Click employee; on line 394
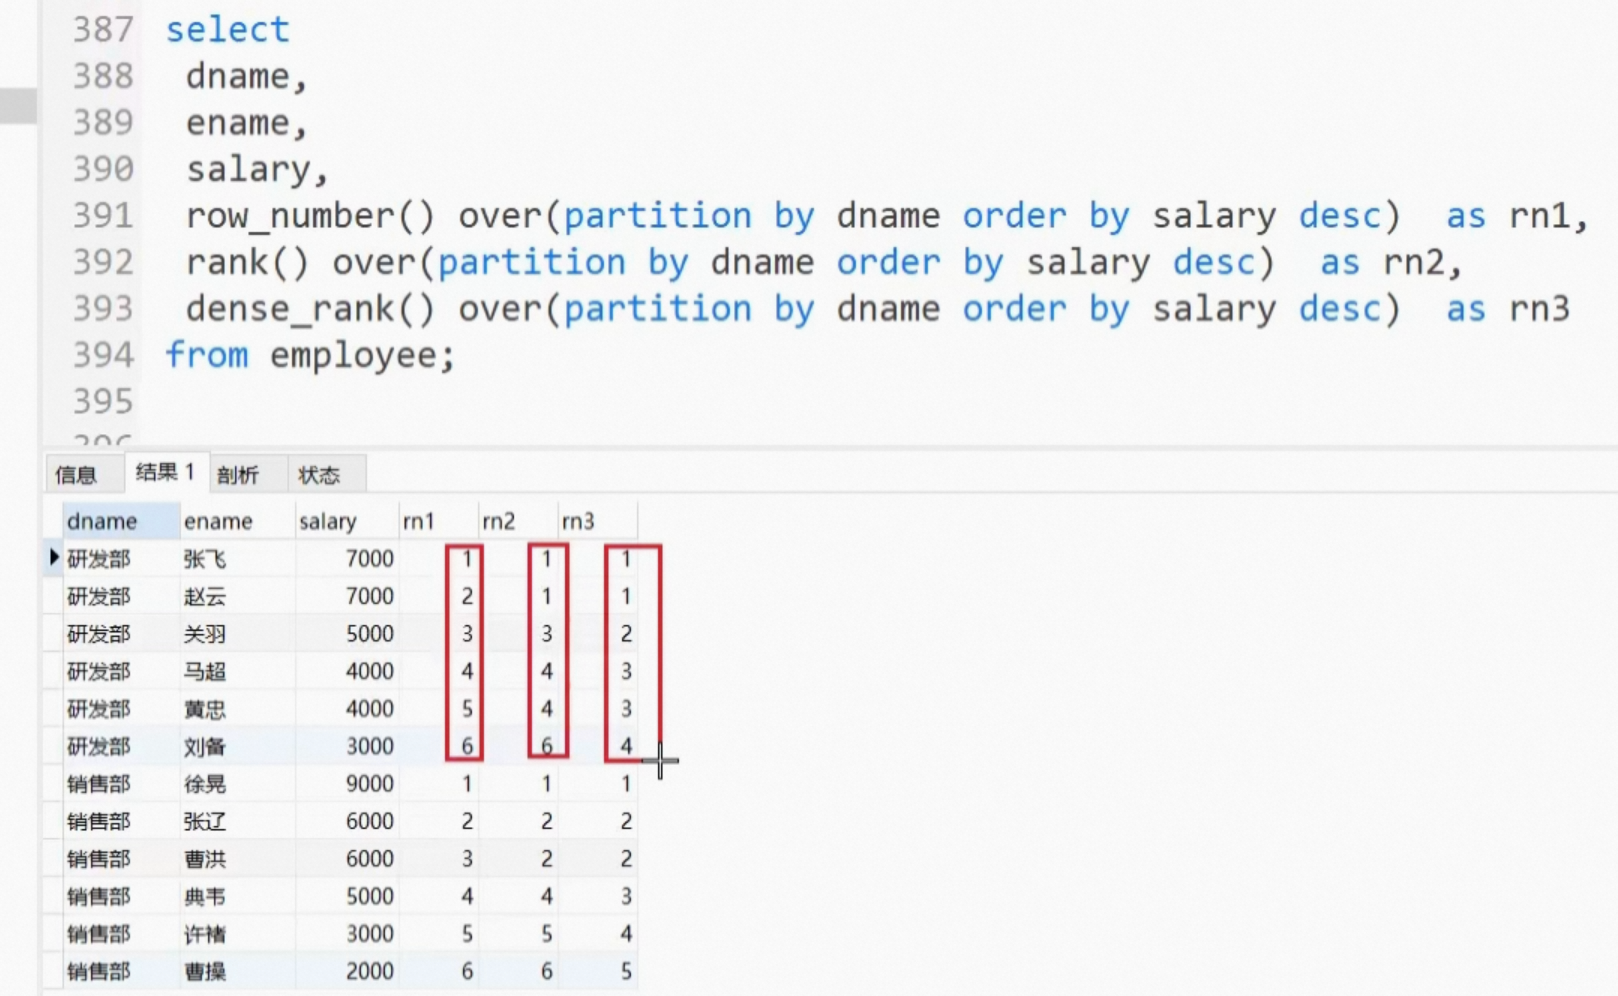 362,356
